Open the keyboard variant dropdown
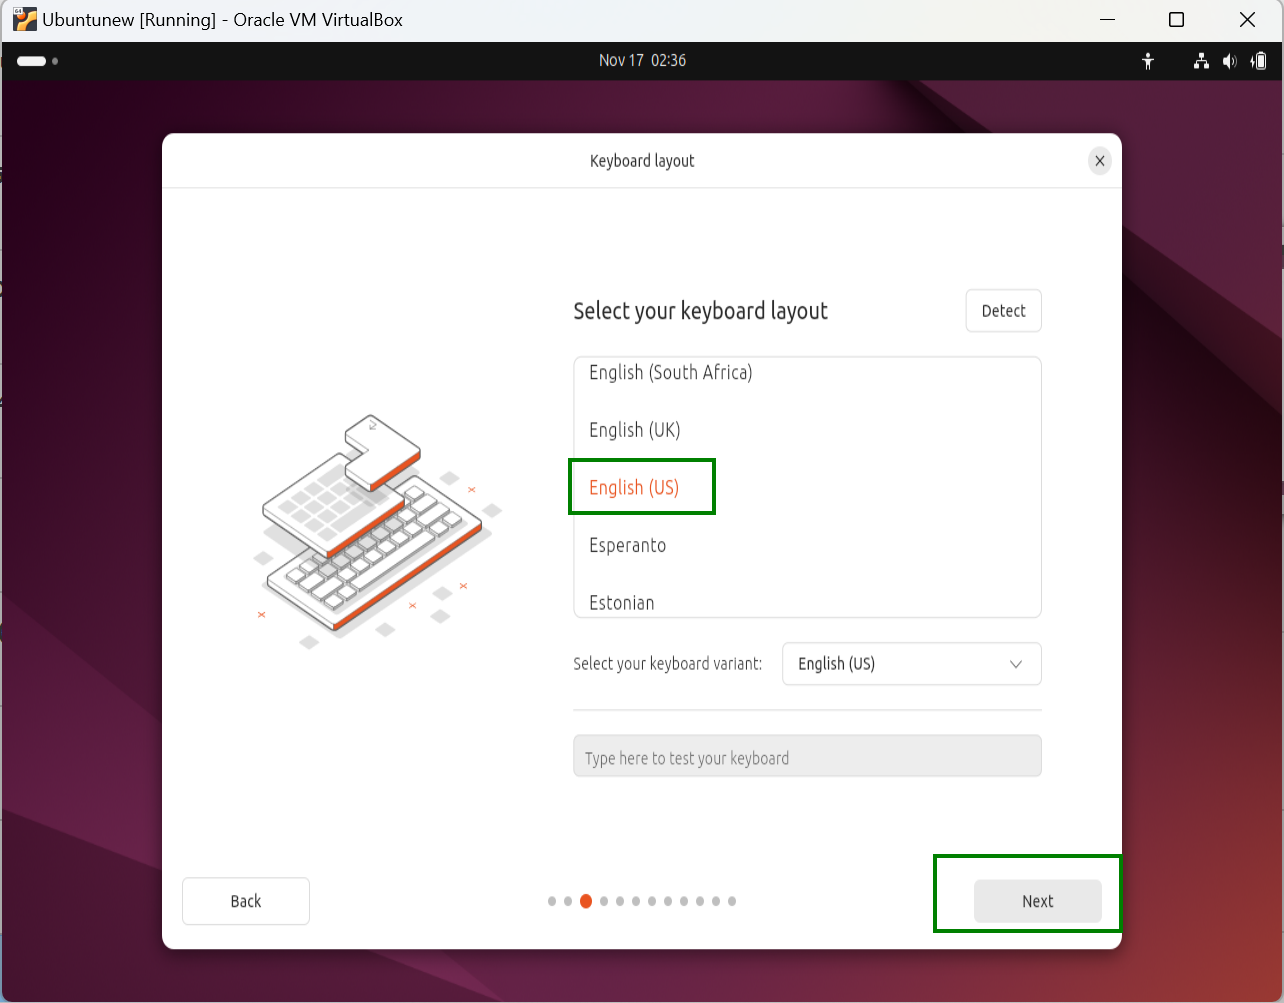This screenshot has width=1284, height=1003. pos(911,664)
